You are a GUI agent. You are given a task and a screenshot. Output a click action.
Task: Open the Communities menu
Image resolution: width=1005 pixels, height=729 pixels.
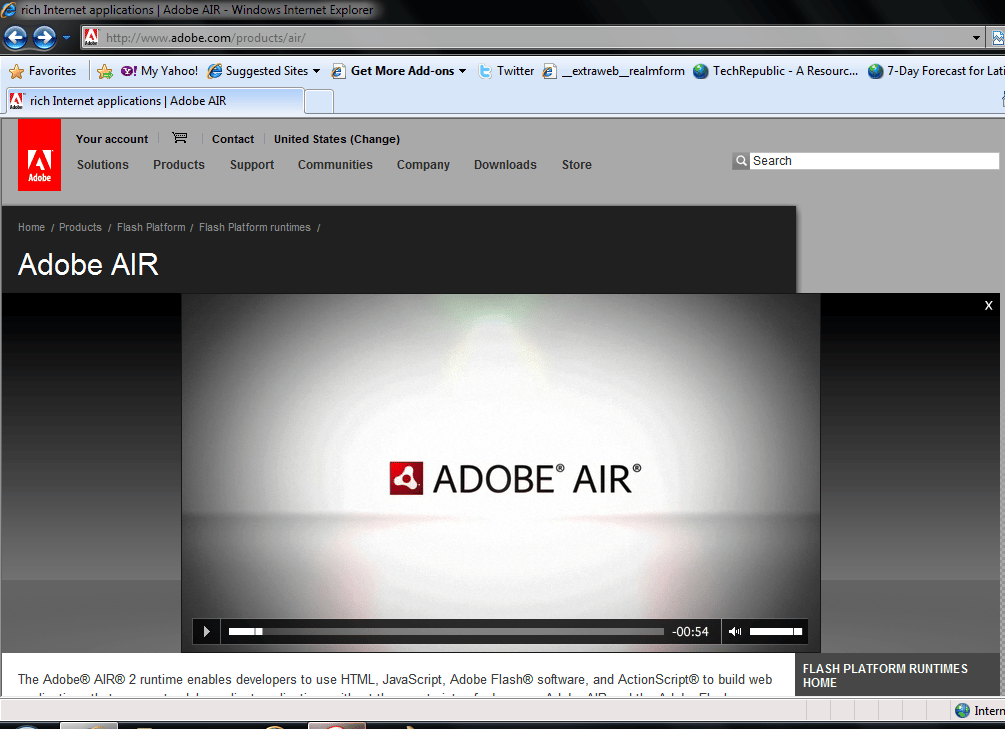point(335,165)
